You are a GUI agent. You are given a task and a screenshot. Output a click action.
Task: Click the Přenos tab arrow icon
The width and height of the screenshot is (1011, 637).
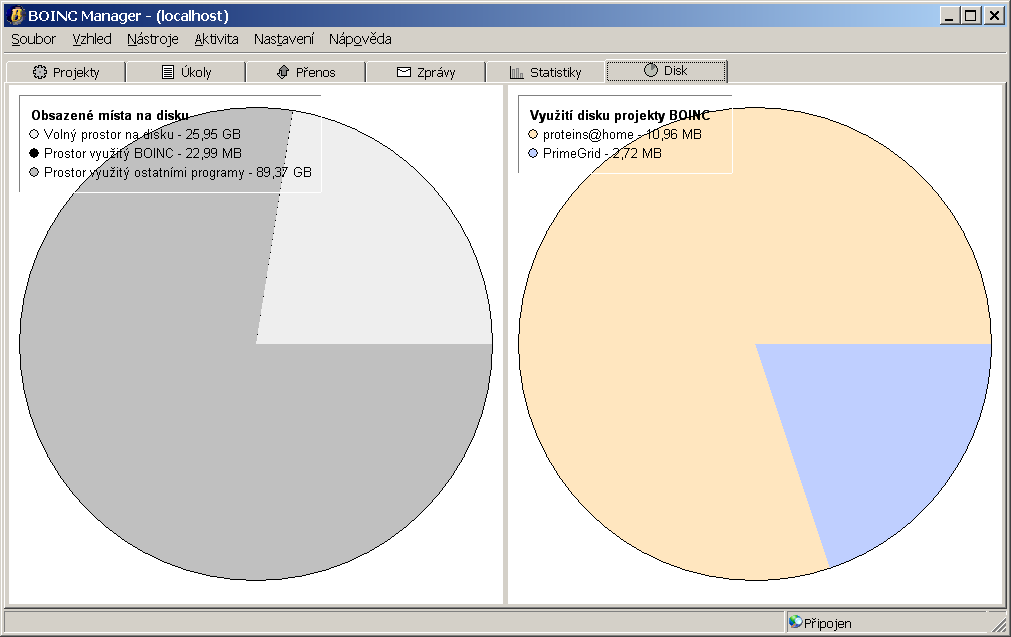282,72
